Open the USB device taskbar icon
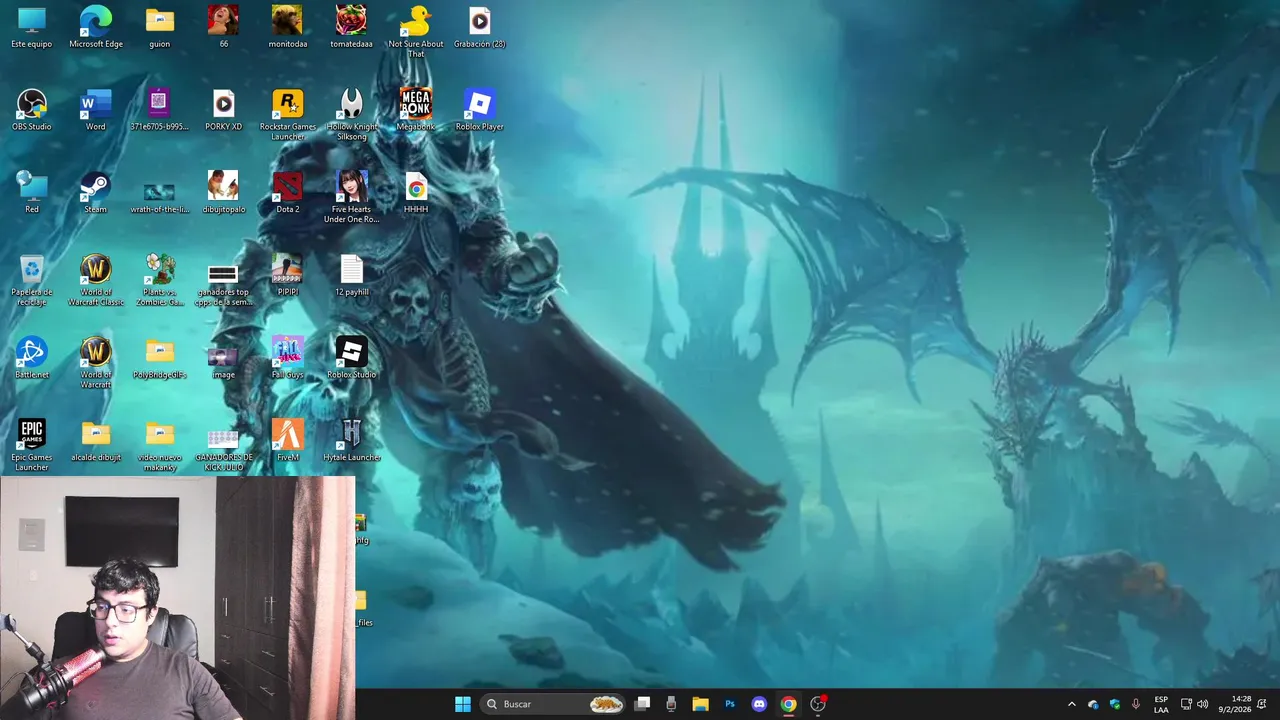This screenshot has height=720, width=1280. click(671, 704)
